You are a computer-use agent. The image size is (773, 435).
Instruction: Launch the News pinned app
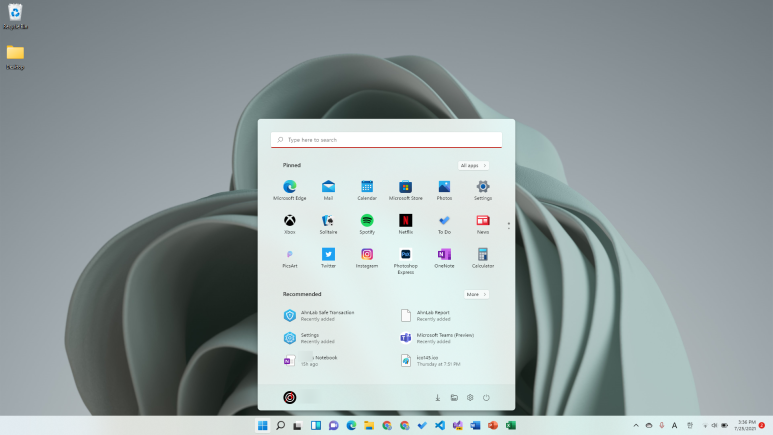point(483,224)
